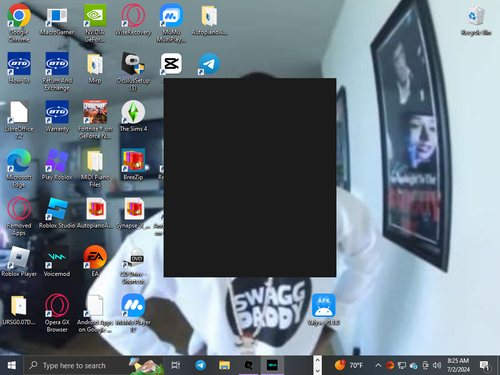Open the 70°F weather widget

(x=349, y=365)
